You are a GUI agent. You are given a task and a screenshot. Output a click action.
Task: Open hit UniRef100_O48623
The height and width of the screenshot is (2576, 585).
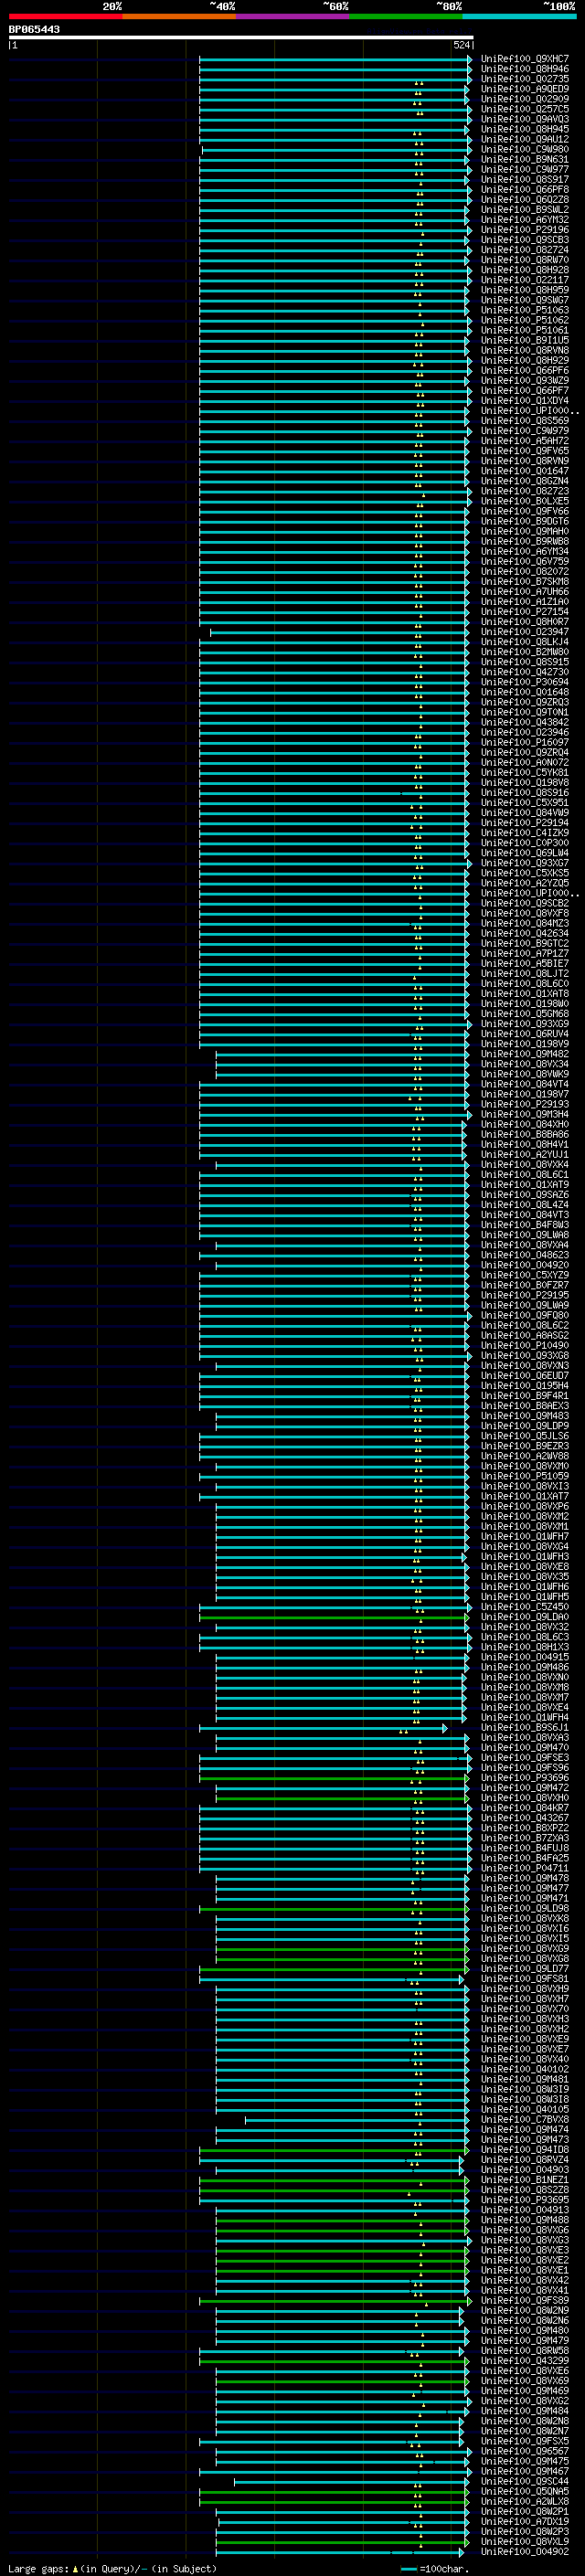point(525,1255)
